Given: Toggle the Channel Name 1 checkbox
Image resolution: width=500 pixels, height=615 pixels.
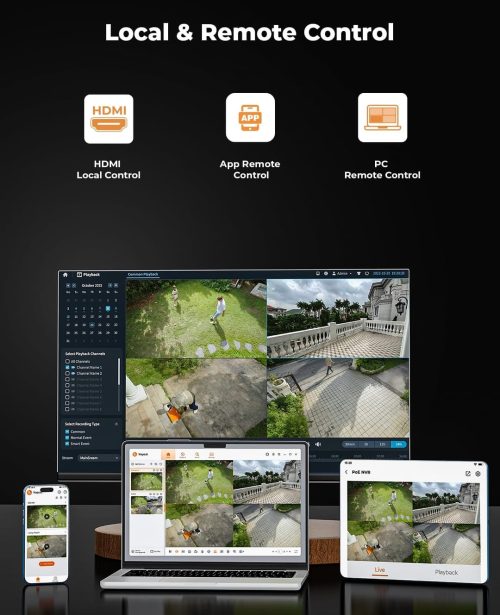Looking at the screenshot, I should [67, 368].
